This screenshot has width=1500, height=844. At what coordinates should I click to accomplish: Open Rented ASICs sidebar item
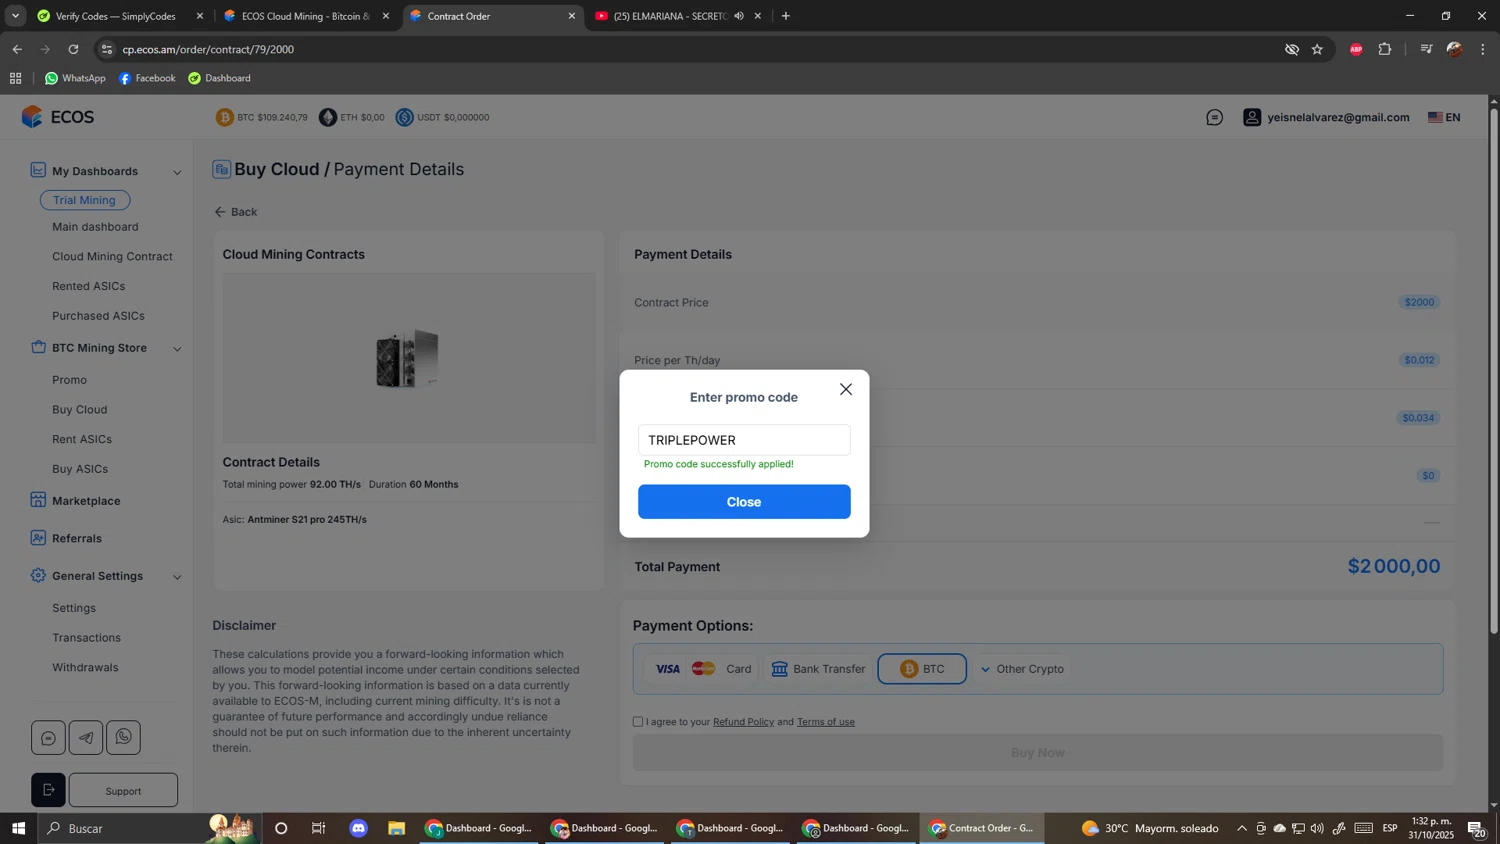pyautogui.click(x=88, y=286)
